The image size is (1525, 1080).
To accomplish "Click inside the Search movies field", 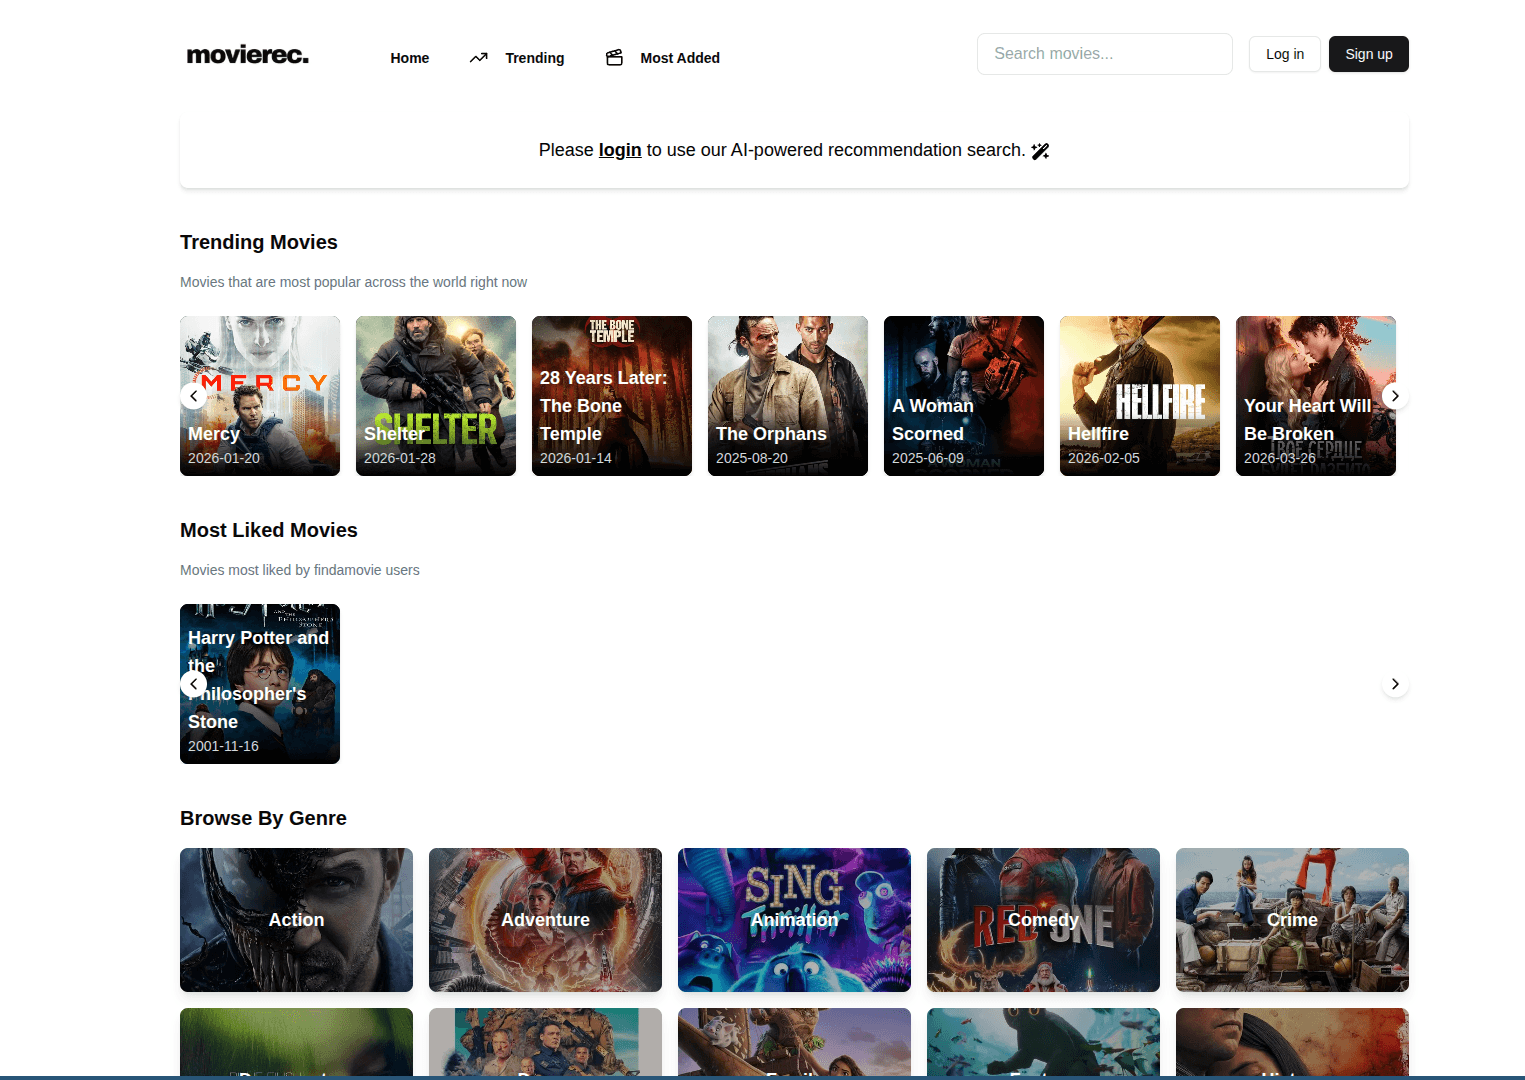I will tap(1104, 53).
